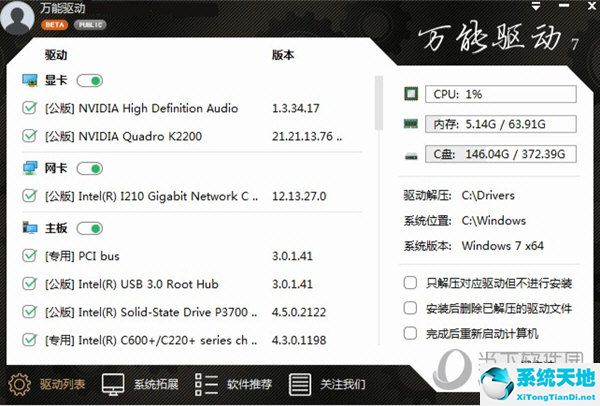Click the 显卡 group label

[x=56, y=80]
